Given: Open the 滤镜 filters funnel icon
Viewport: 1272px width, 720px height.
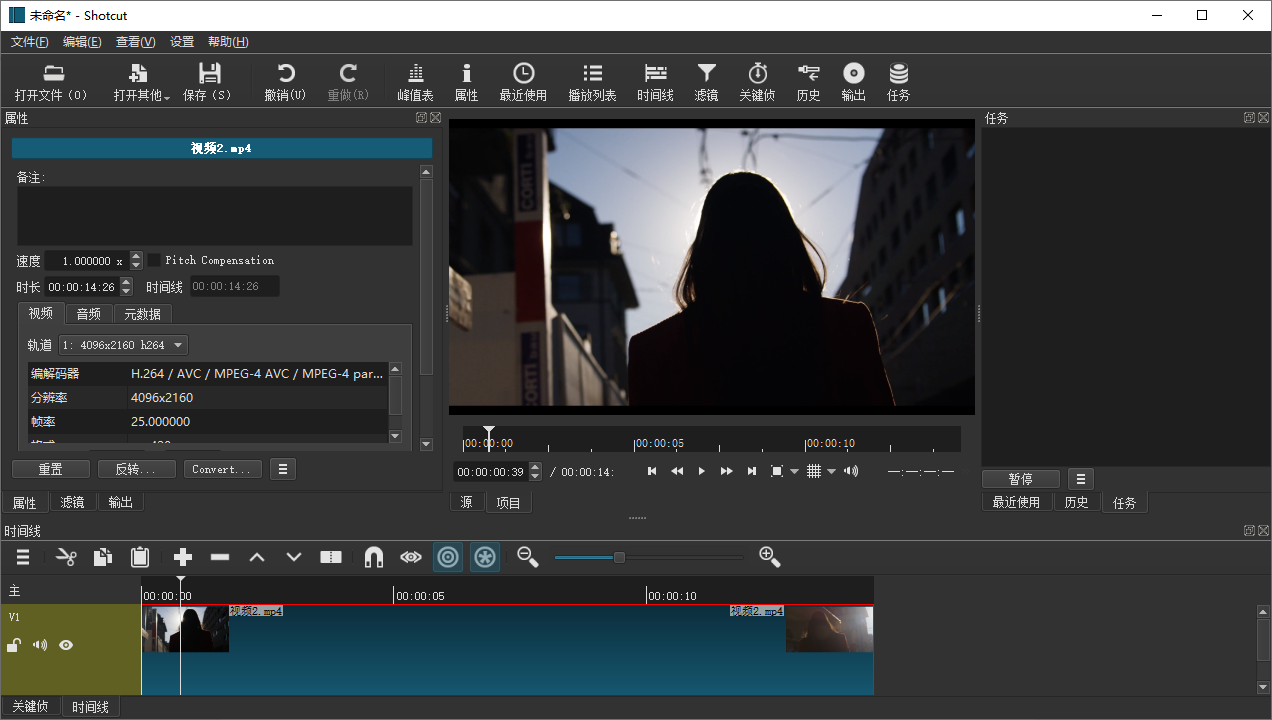Looking at the screenshot, I should 706,82.
